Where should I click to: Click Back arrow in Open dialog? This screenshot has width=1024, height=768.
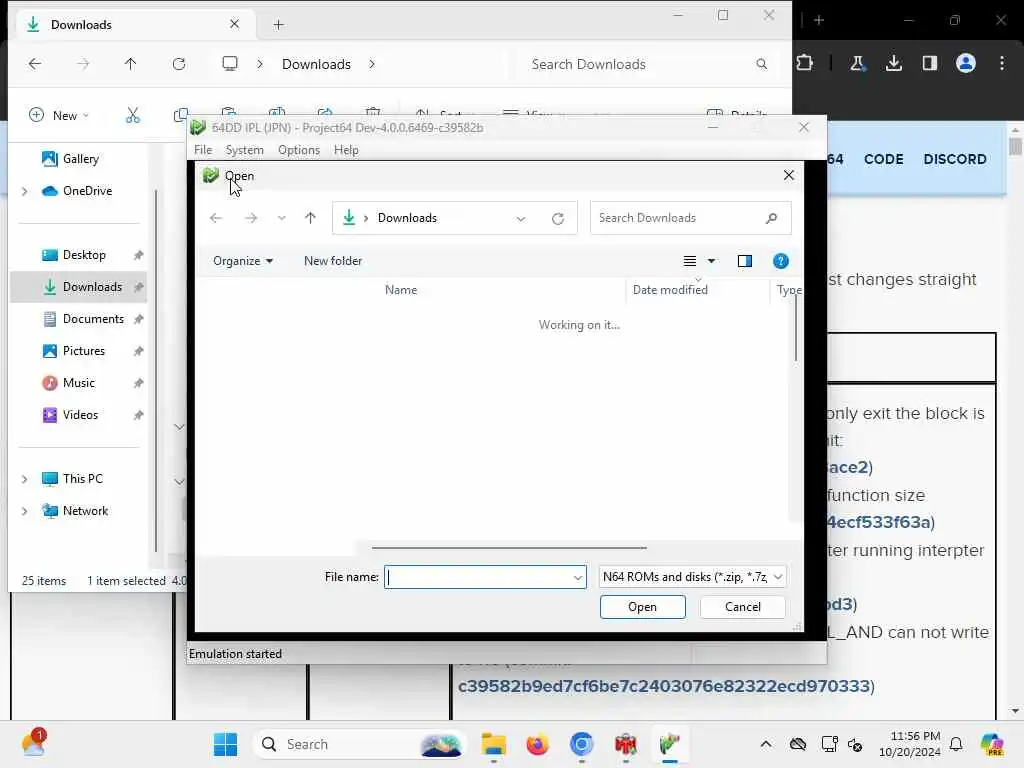pyautogui.click(x=216, y=218)
